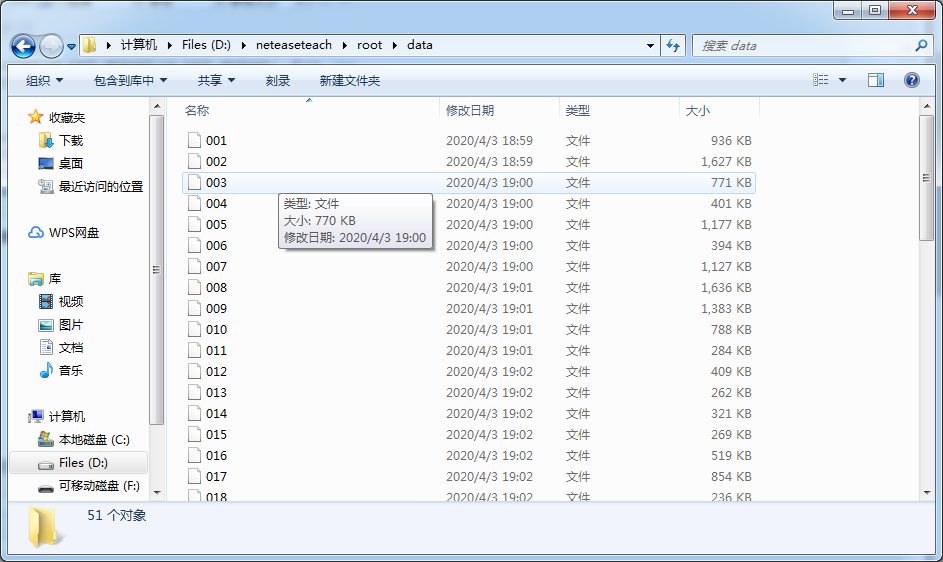Focus the 搜索 data search box
This screenshot has height=562, width=943.
(803, 46)
